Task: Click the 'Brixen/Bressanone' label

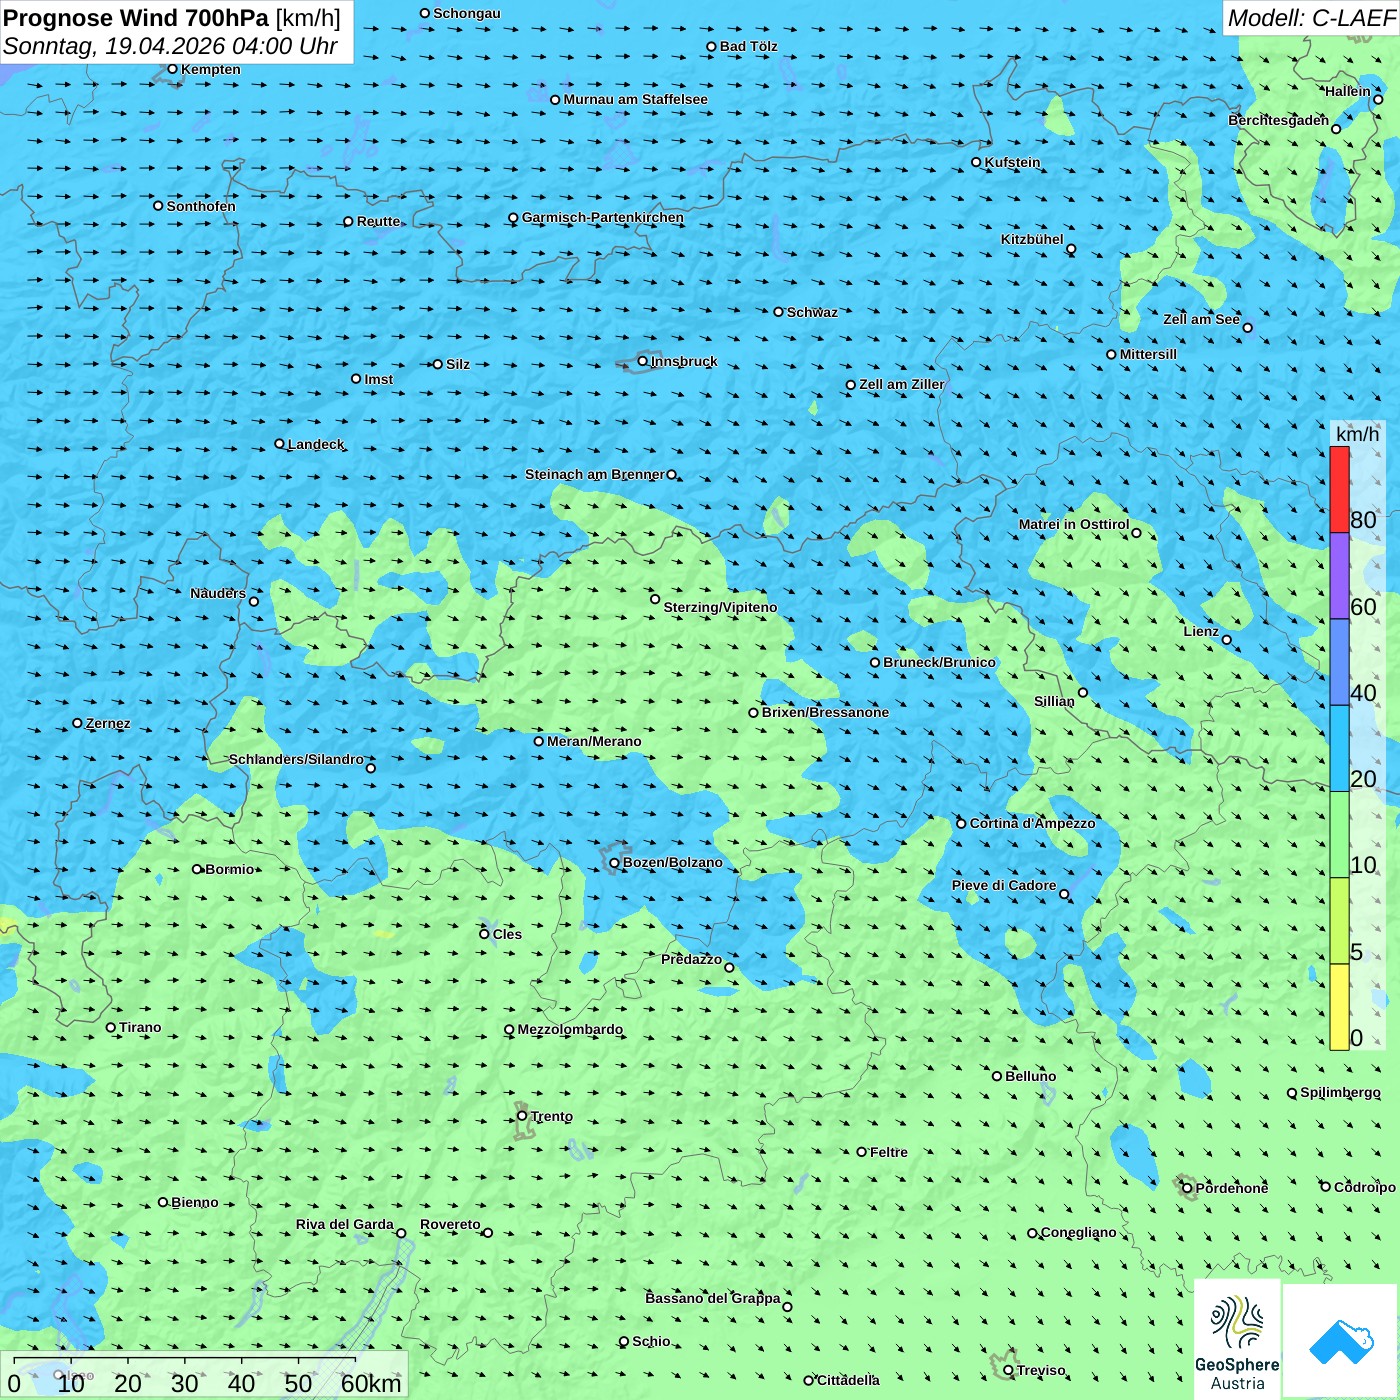Action: click(x=825, y=712)
